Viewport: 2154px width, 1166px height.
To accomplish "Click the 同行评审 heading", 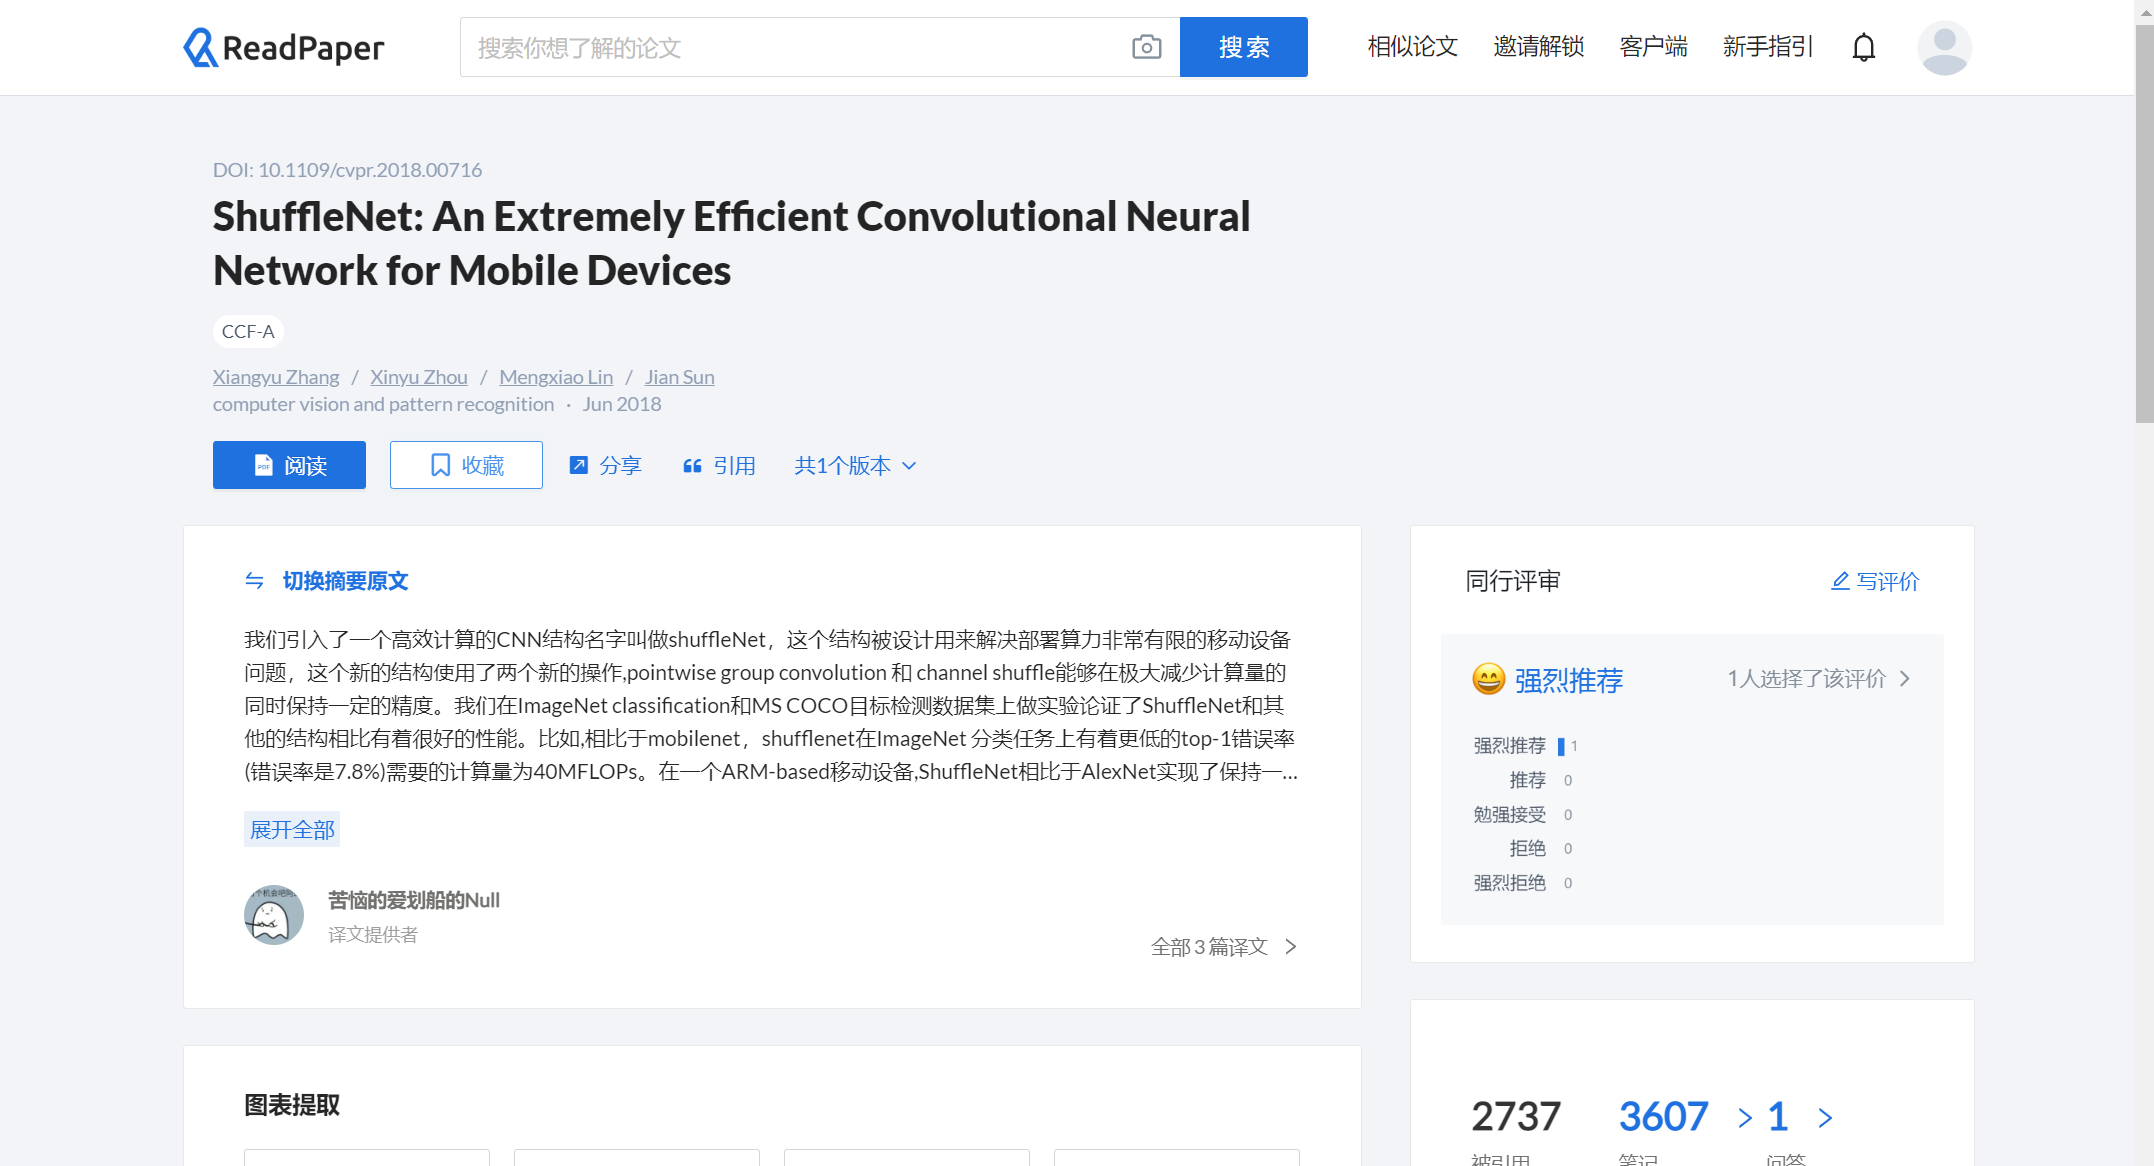I will coord(1512,581).
